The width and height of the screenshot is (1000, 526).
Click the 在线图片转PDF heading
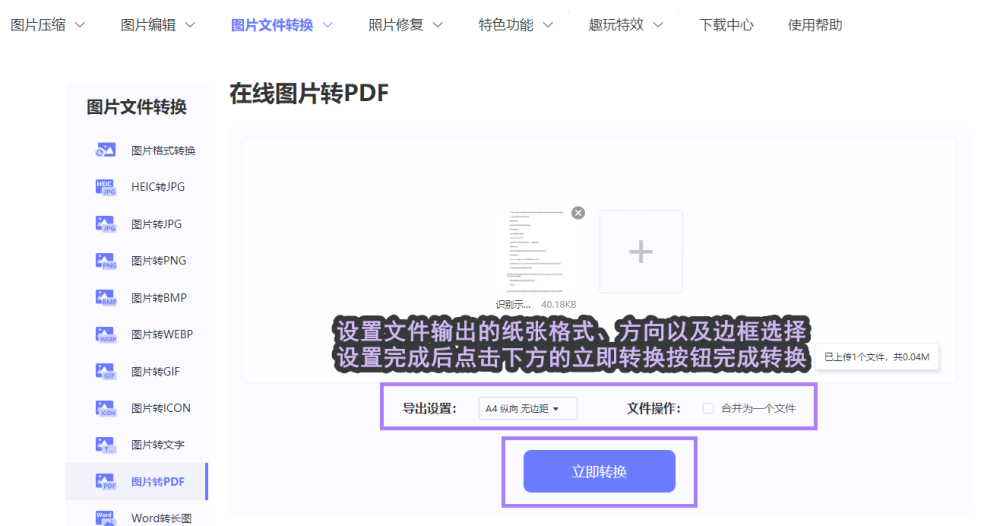[x=309, y=94]
